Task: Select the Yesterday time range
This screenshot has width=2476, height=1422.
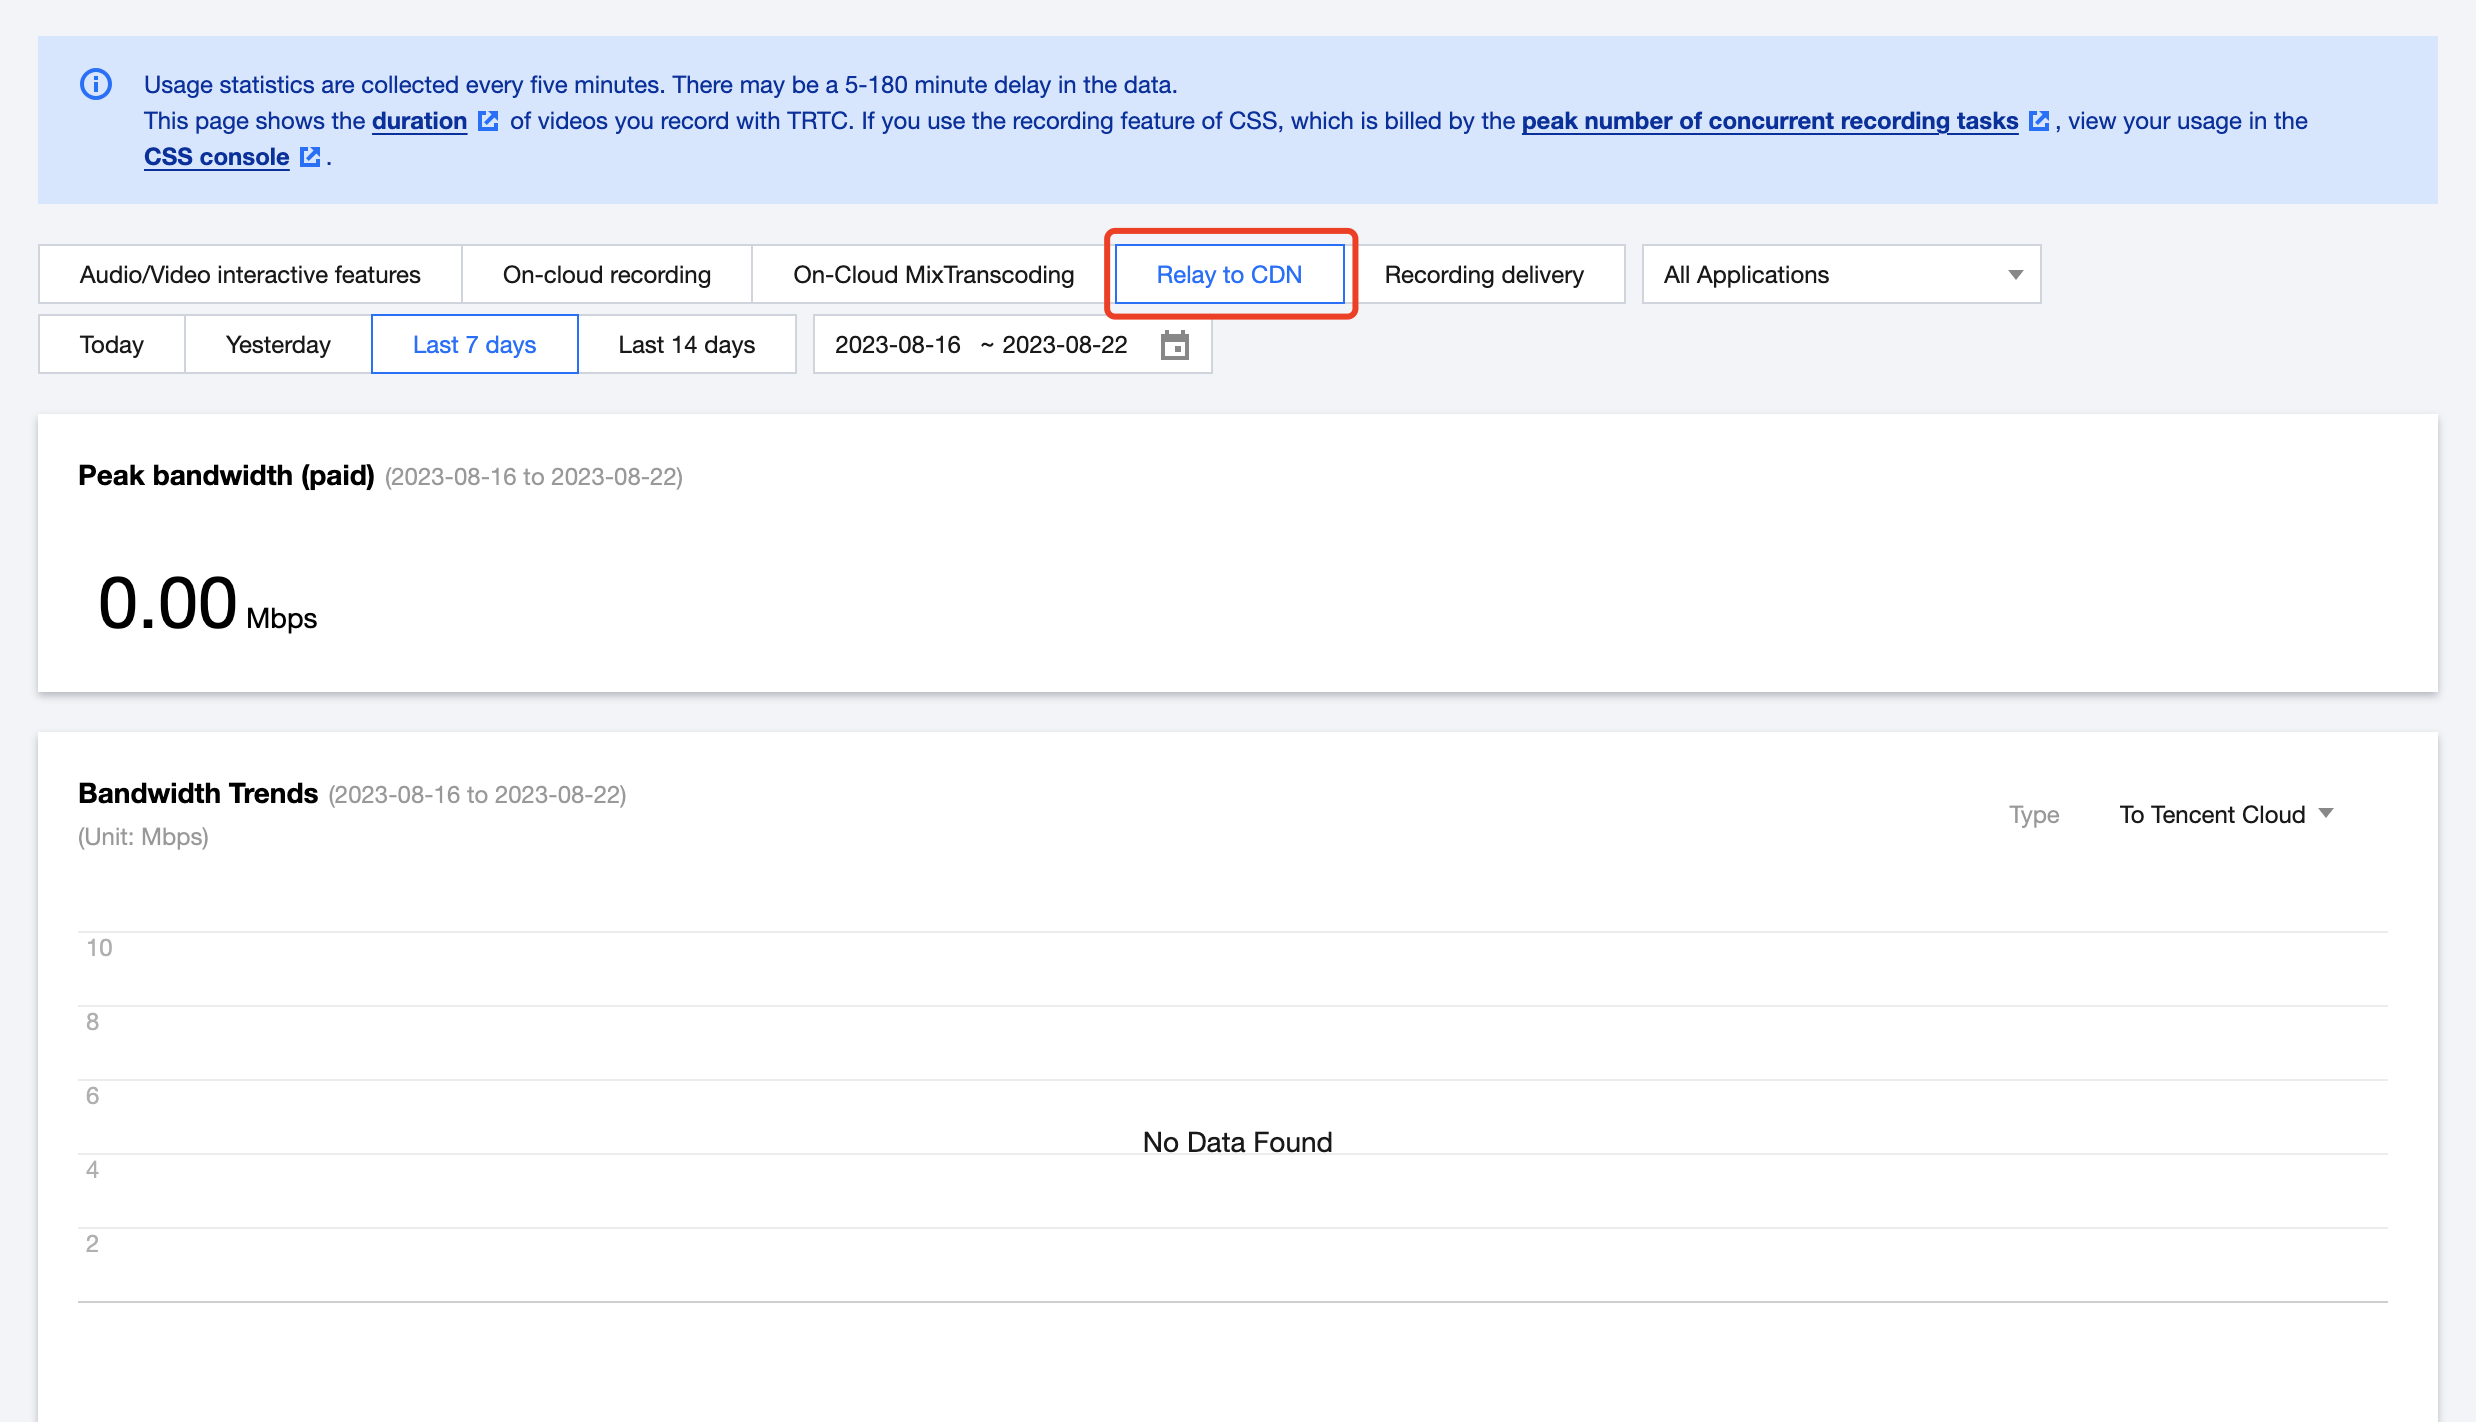Action: (278, 345)
